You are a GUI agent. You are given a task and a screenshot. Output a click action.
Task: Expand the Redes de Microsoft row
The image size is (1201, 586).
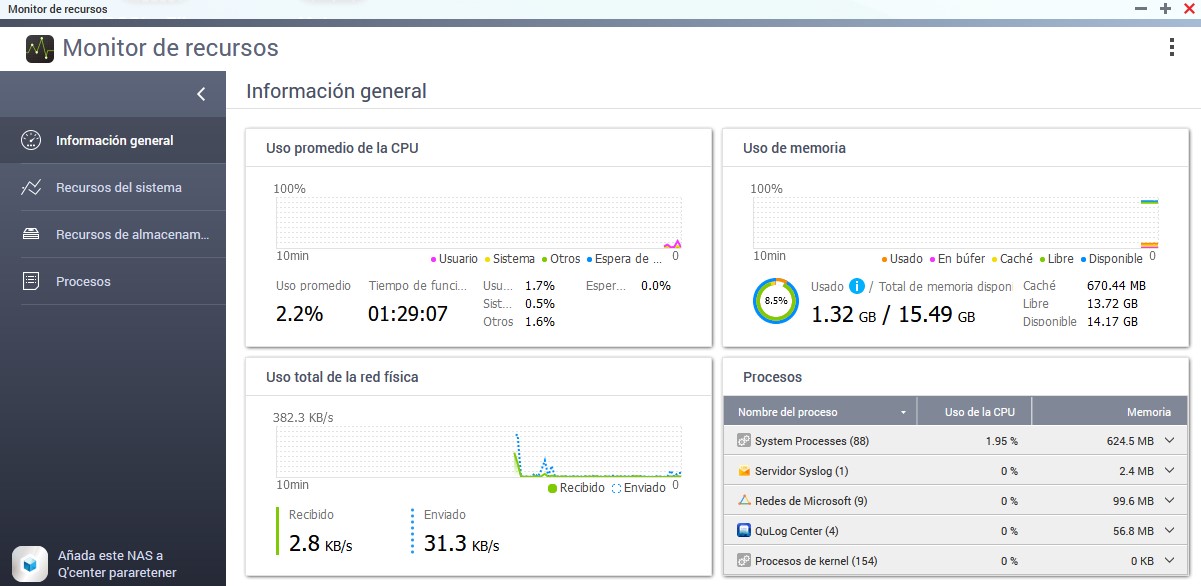(1169, 501)
